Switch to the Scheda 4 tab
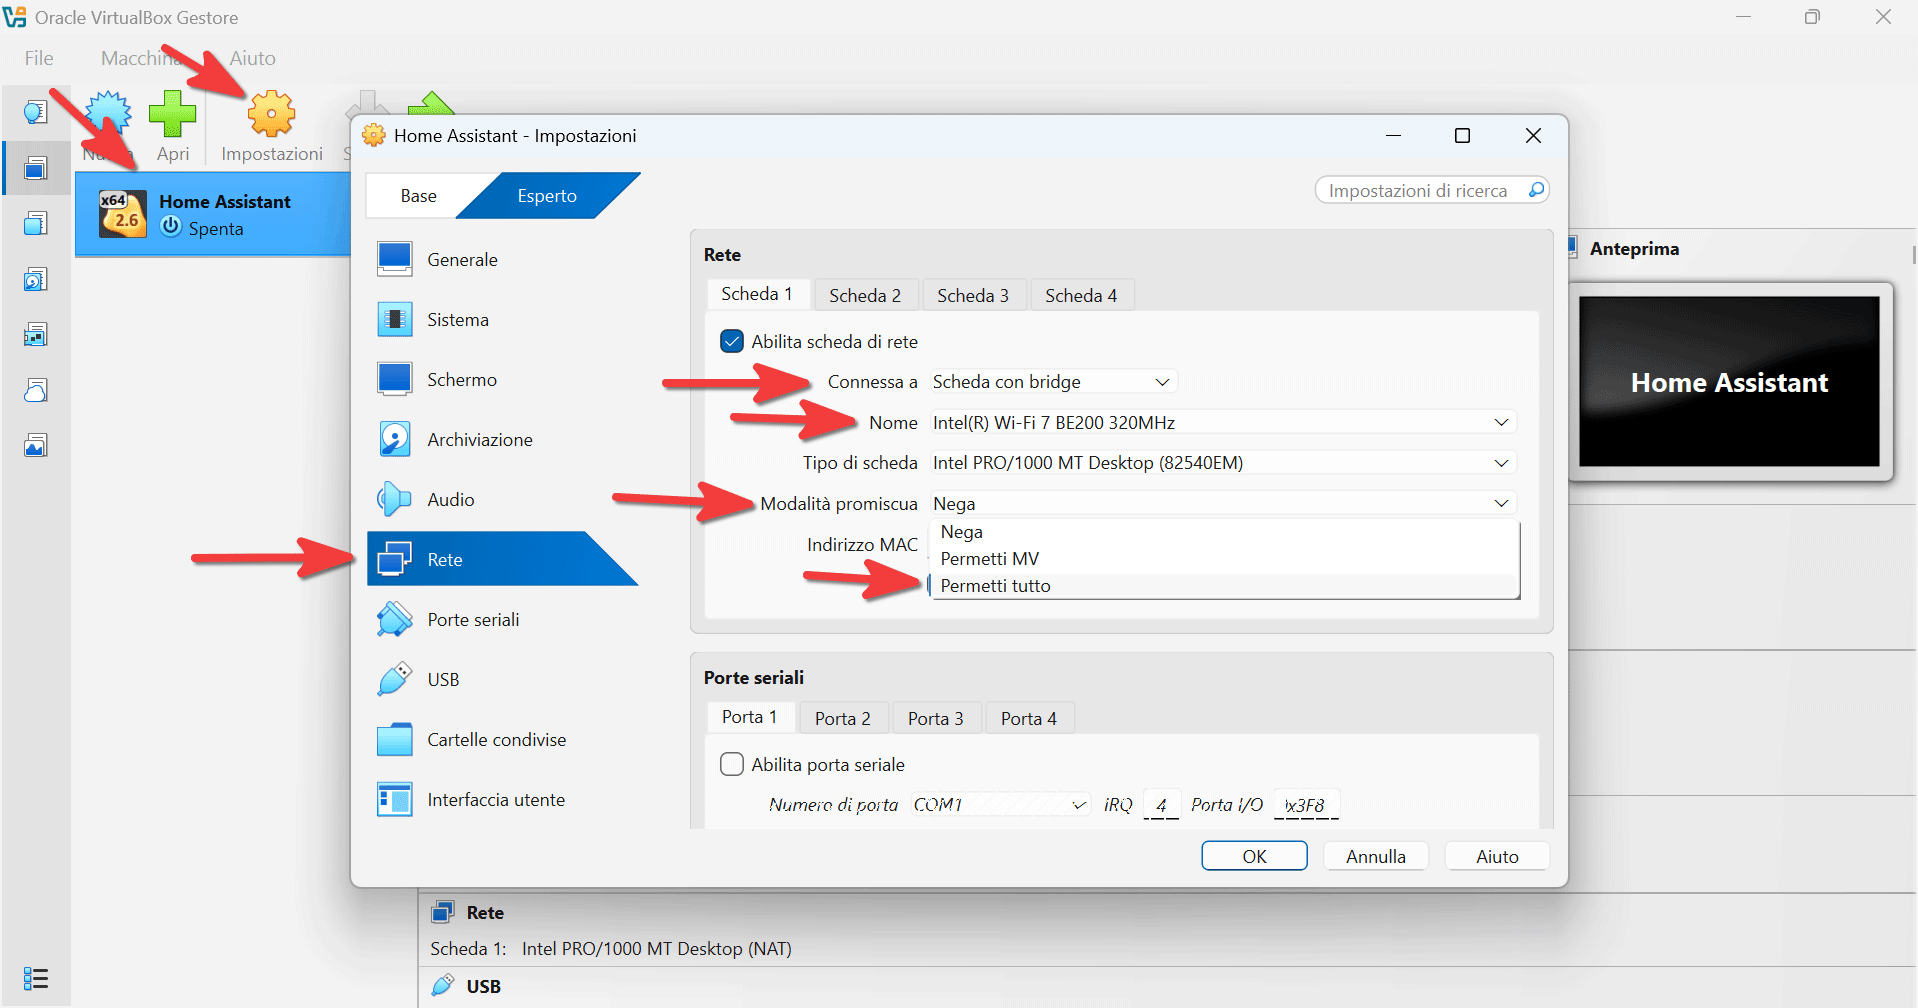This screenshot has height=1008, width=1918. click(1081, 295)
